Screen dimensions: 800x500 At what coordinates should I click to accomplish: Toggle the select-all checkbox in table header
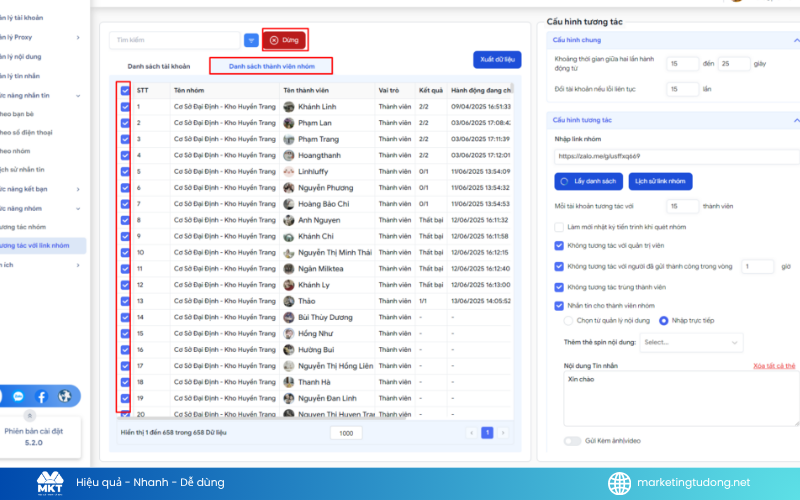[x=125, y=90]
